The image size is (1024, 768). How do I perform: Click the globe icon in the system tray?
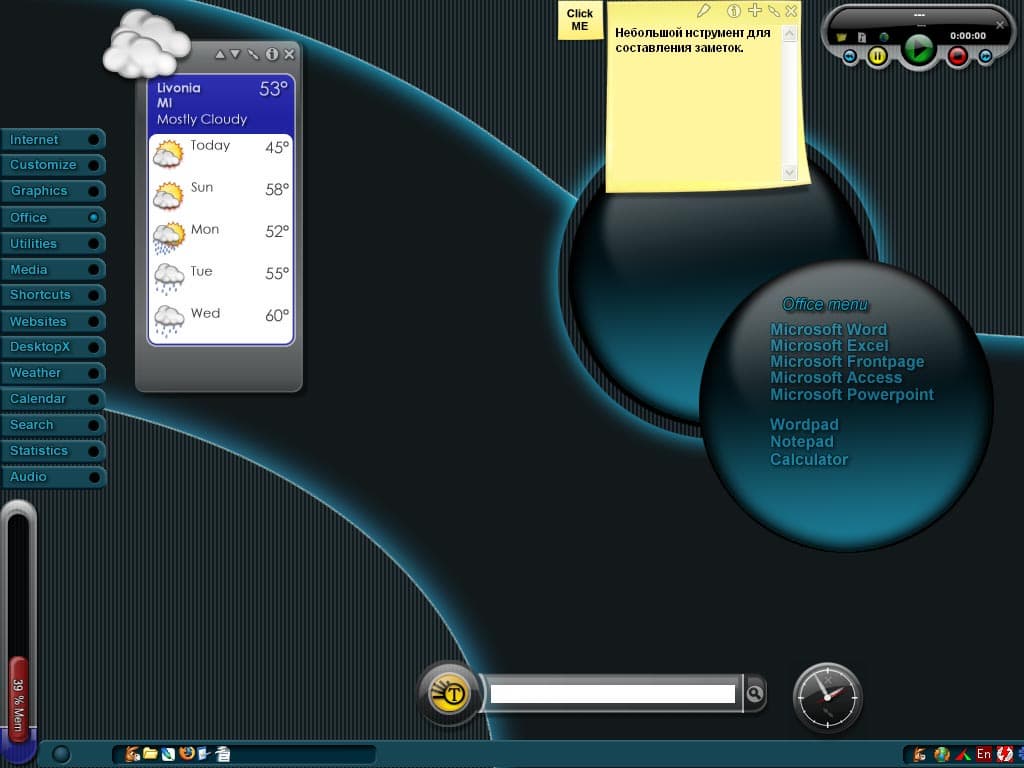[941, 754]
